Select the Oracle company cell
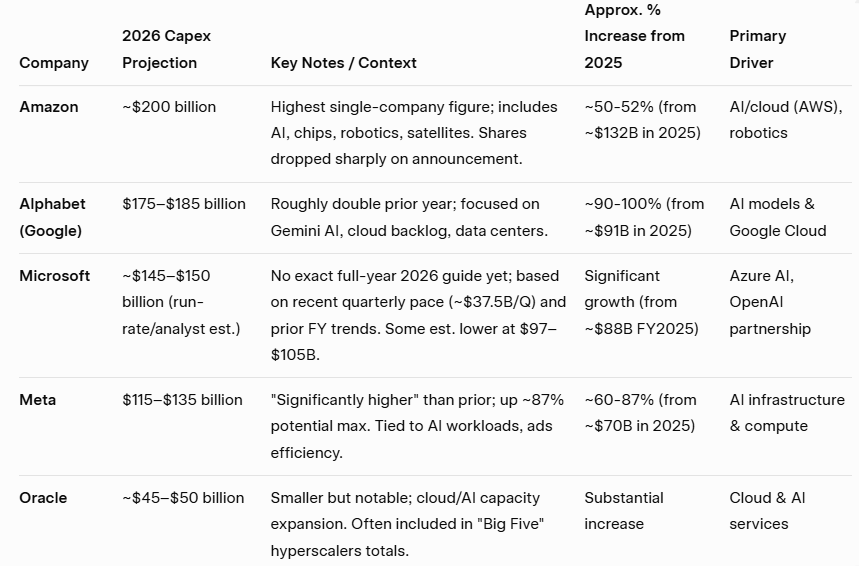Viewport: 859px width, 566px height. [x=41, y=498]
